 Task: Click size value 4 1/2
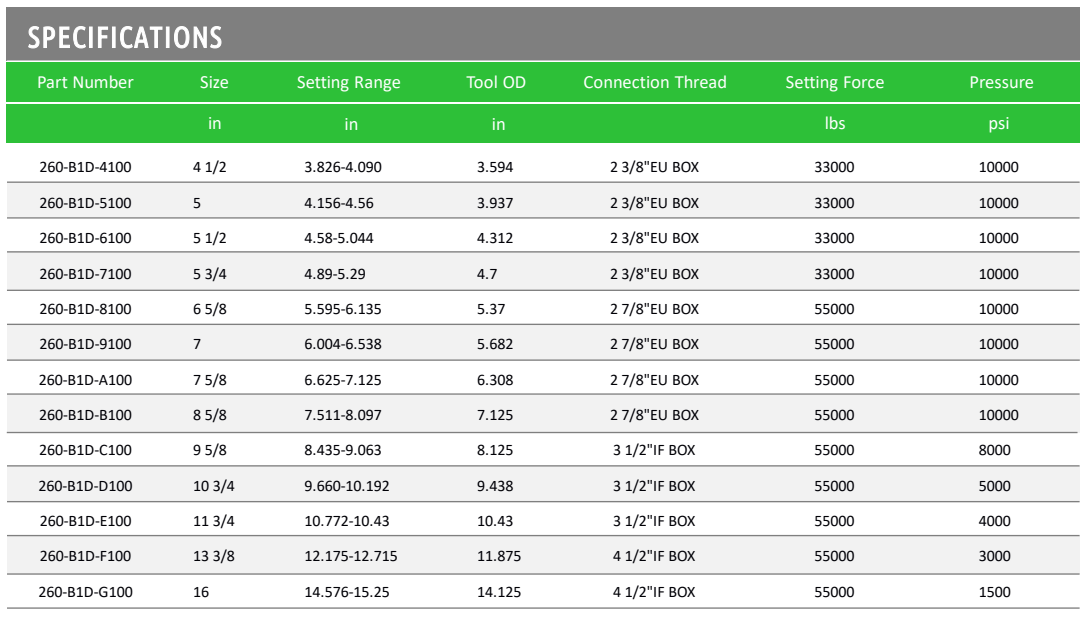210,167
